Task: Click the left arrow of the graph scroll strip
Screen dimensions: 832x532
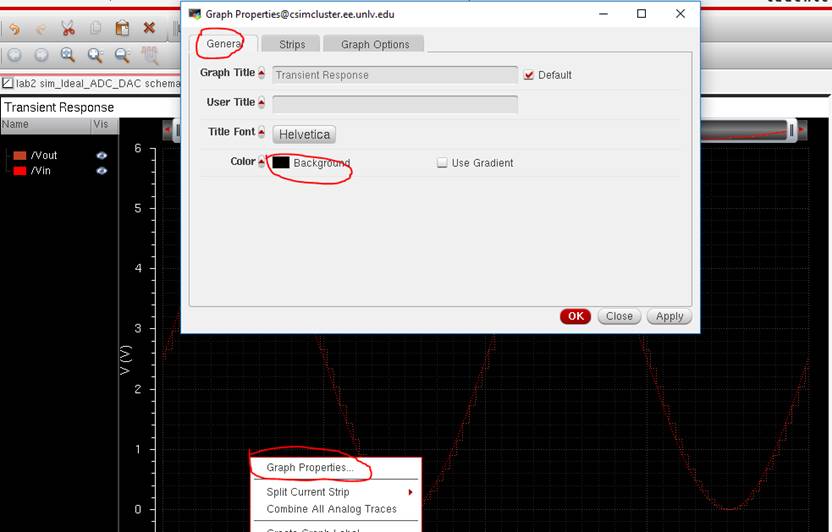Action: 168,129
